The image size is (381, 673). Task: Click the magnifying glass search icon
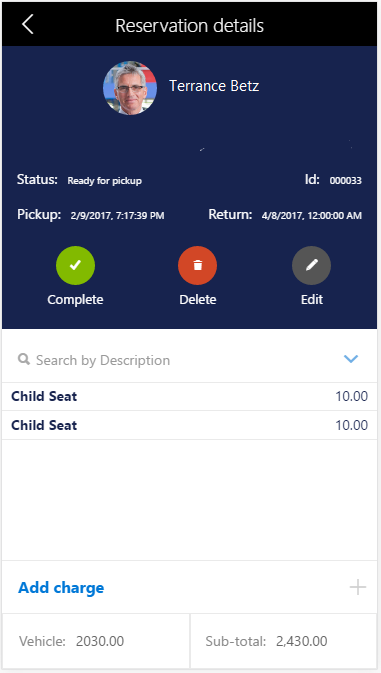24,359
